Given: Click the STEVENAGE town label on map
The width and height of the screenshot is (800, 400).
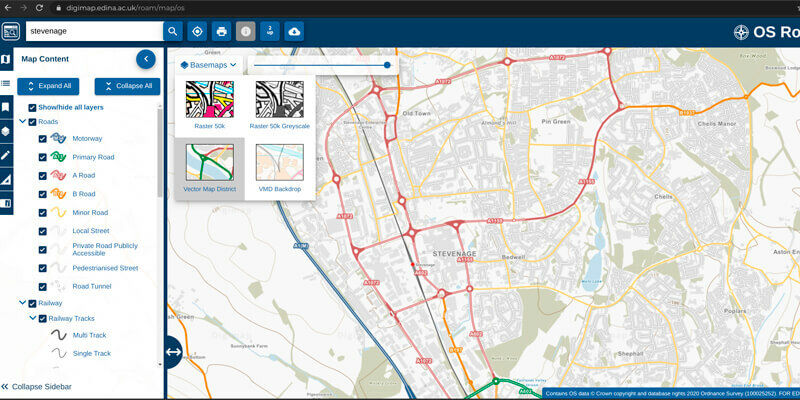Looking at the screenshot, I should coord(455,254).
